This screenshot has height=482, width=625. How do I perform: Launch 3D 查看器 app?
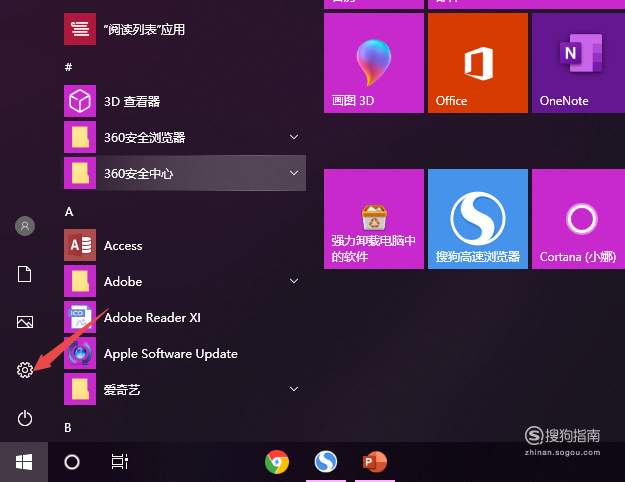185,101
